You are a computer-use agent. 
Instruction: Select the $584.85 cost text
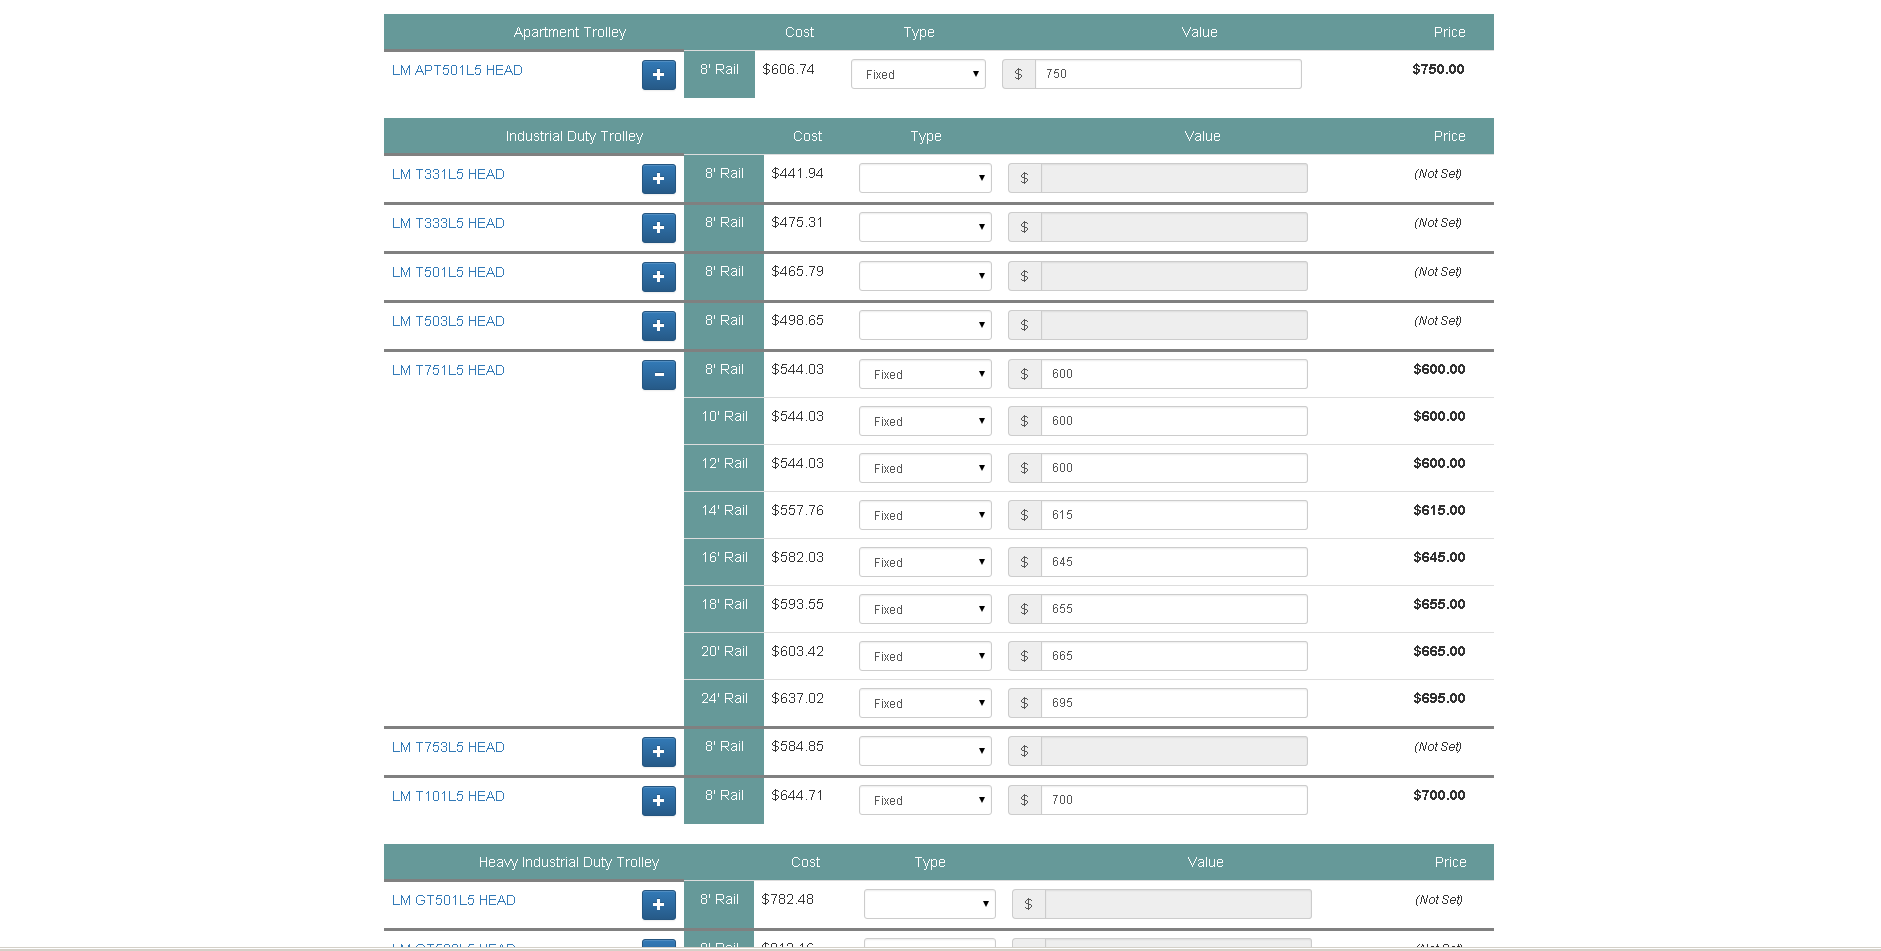pyautogui.click(x=797, y=746)
